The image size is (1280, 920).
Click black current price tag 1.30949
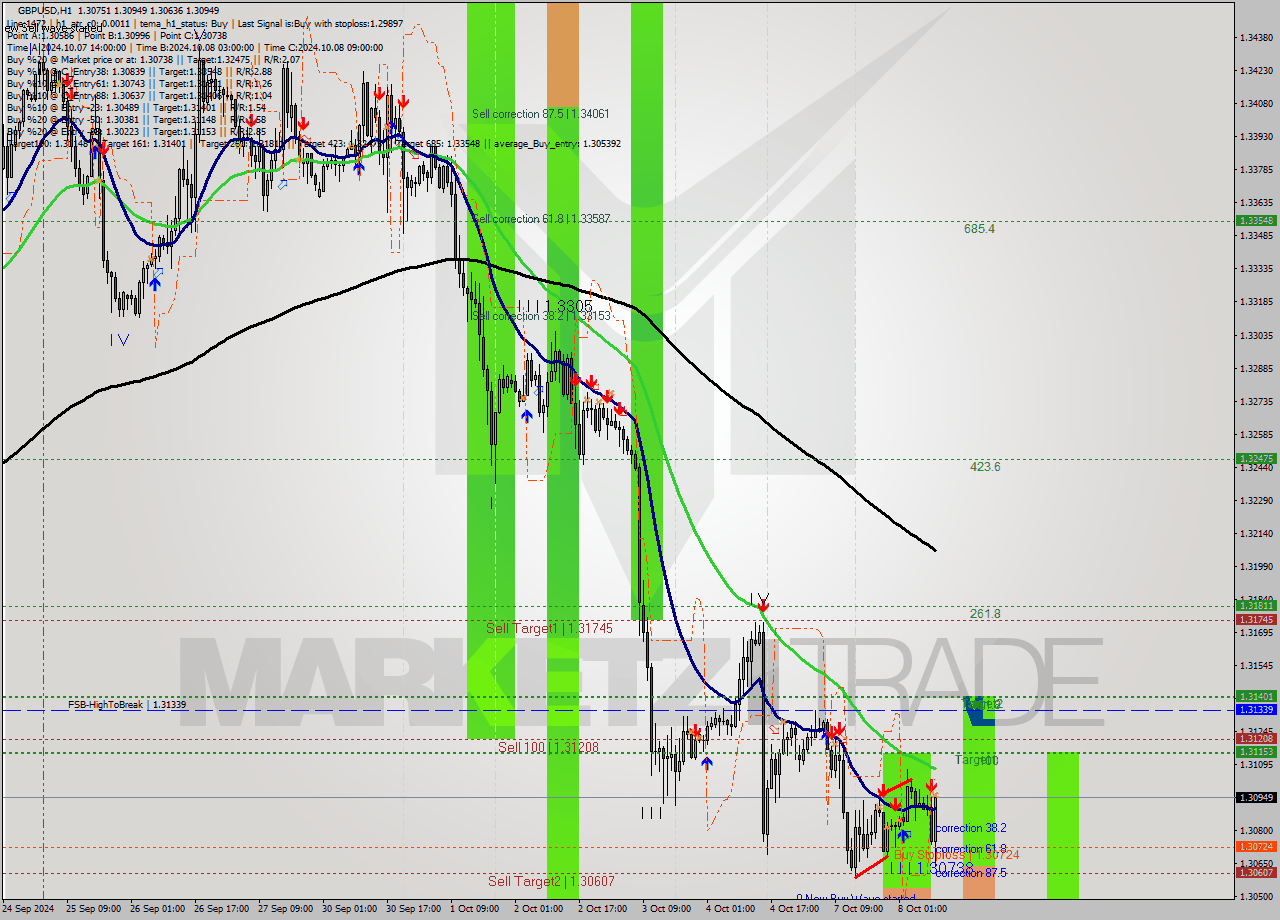coord(1256,797)
